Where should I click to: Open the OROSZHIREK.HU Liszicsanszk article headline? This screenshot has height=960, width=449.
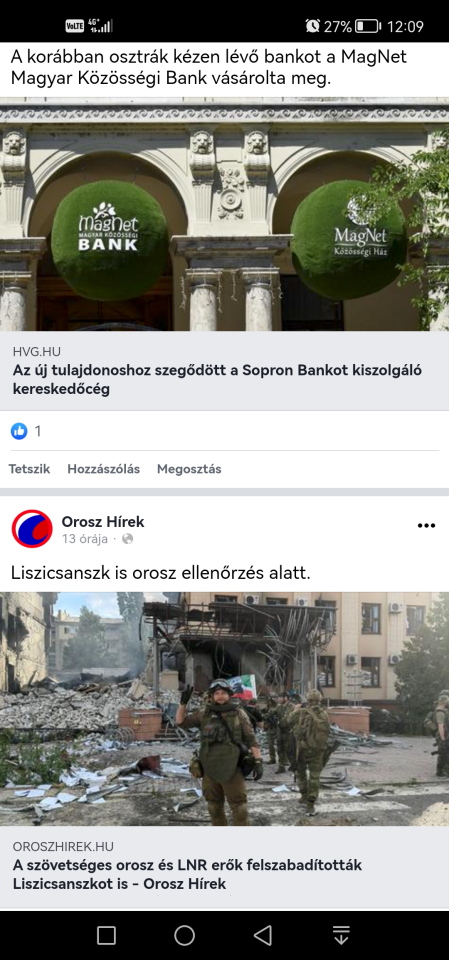pos(187,874)
